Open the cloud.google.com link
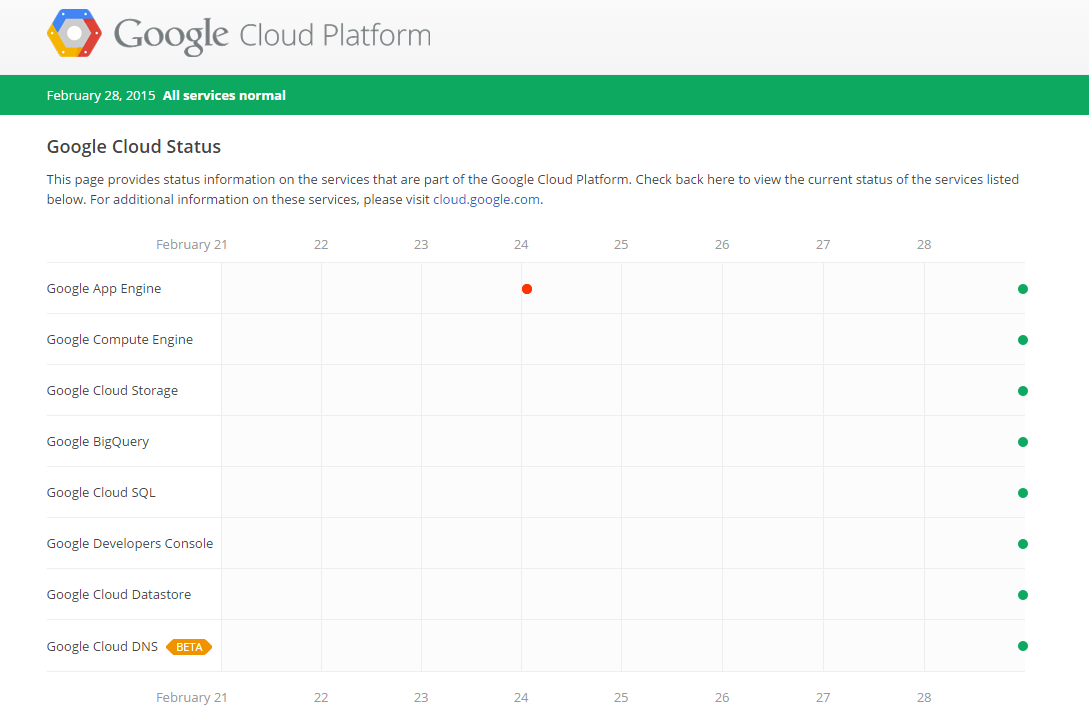 click(x=486, y=199)
